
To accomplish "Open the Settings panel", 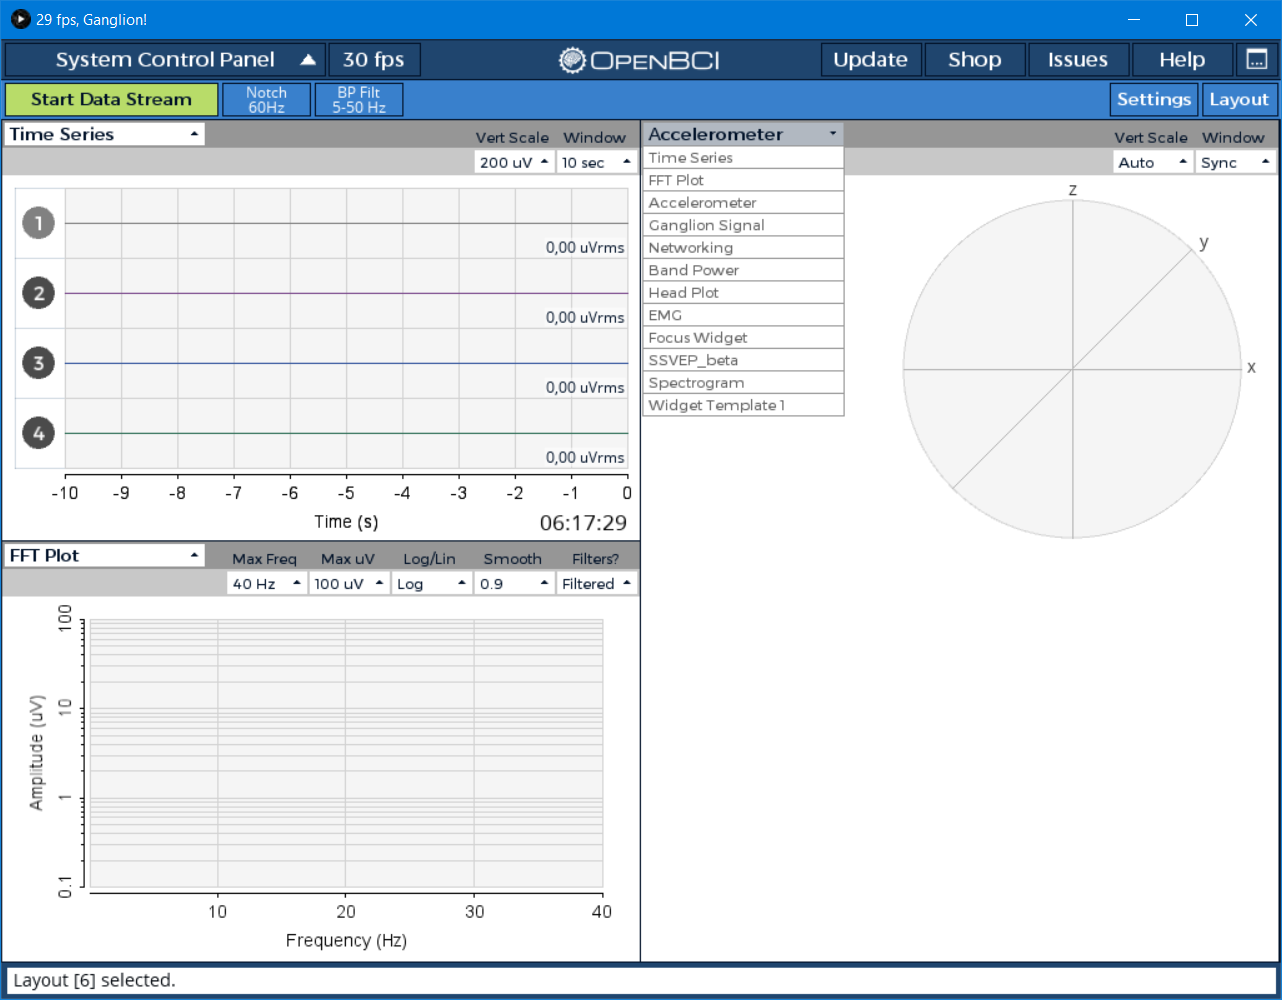I will point(1154,99).
